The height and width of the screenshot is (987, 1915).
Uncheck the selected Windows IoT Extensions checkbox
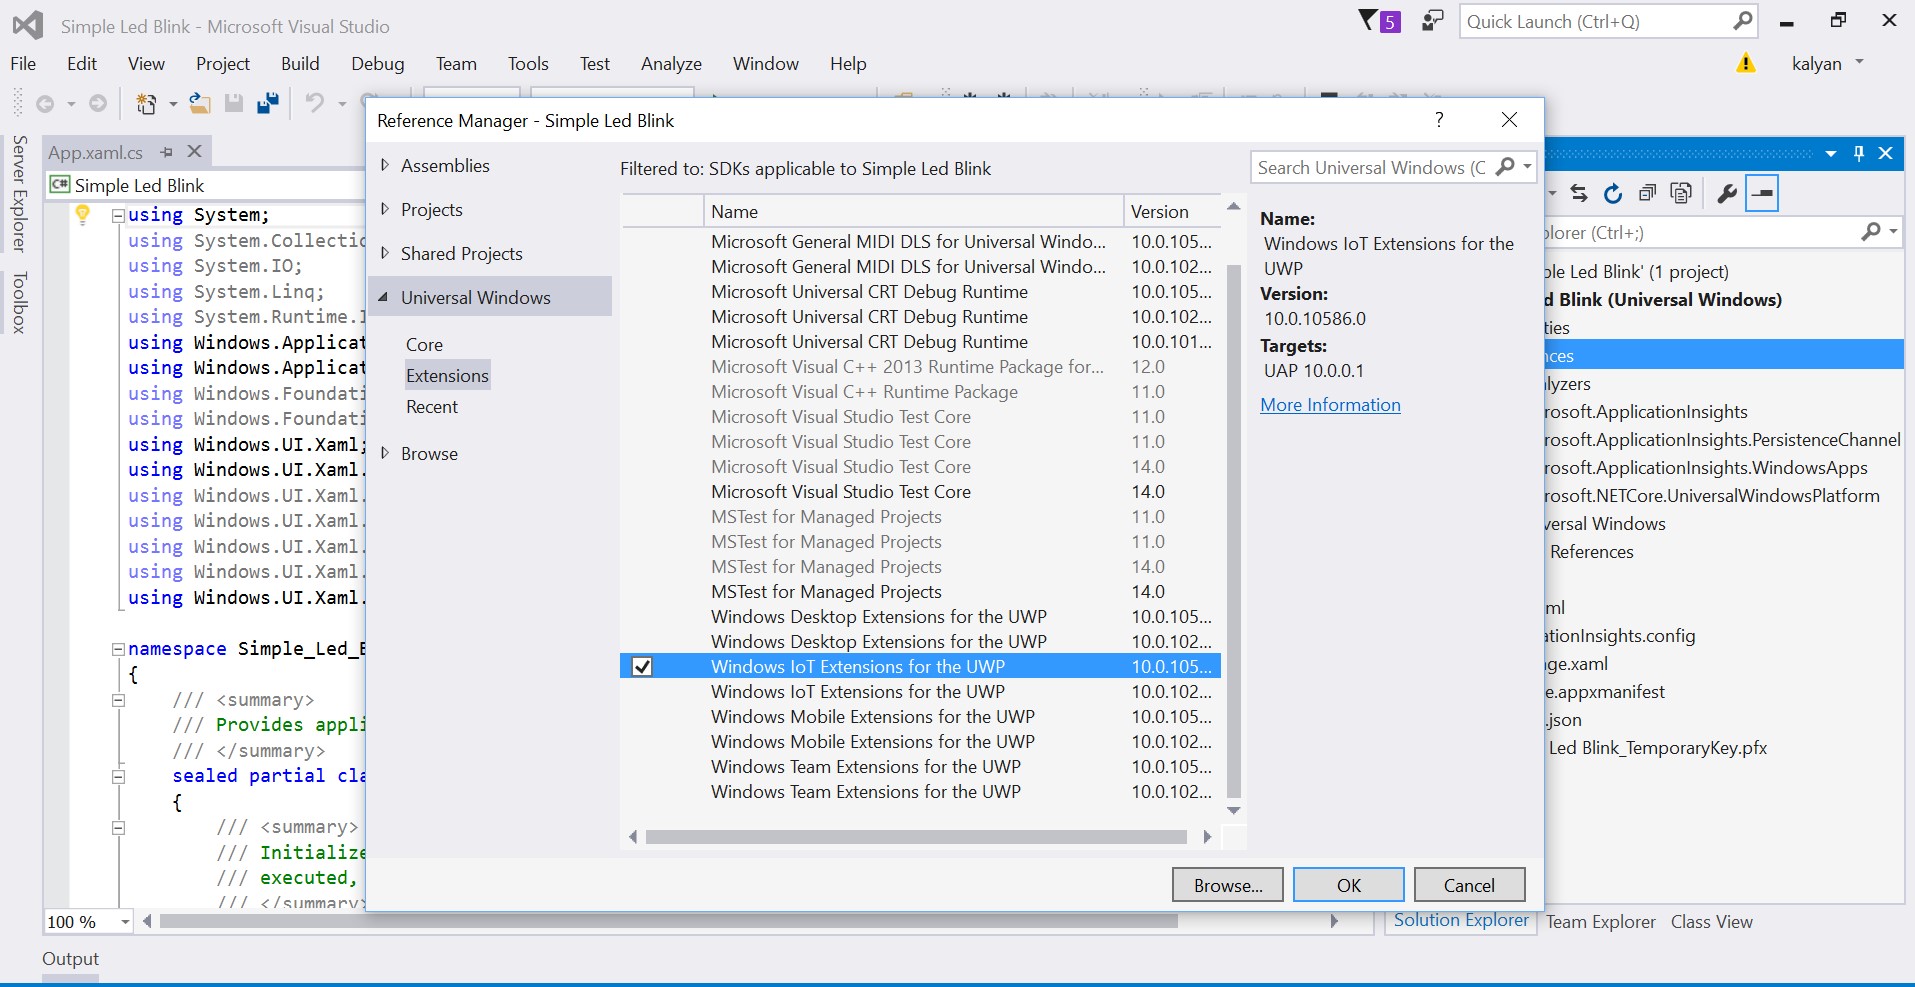(642, 666)
